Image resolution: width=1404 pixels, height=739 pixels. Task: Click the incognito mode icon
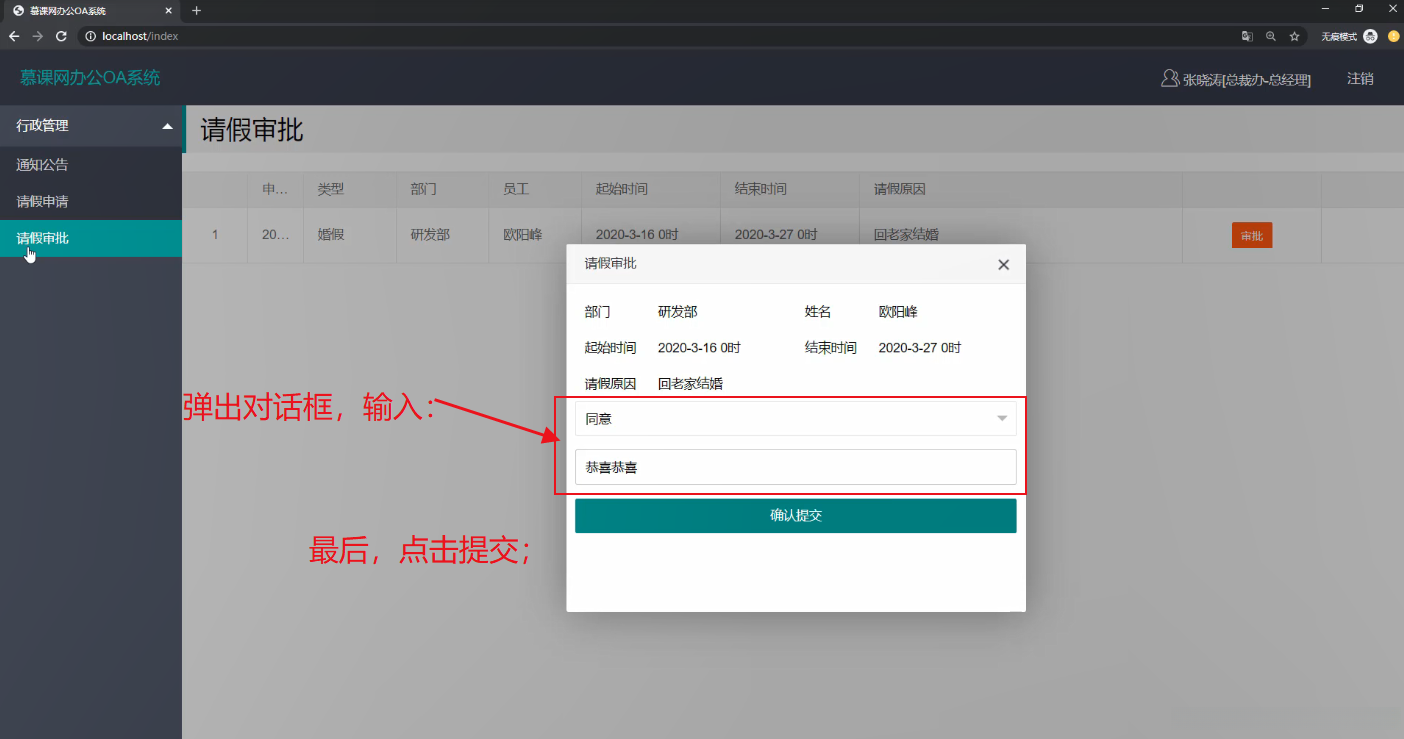pyautogui.click(x=1370, y=36)
